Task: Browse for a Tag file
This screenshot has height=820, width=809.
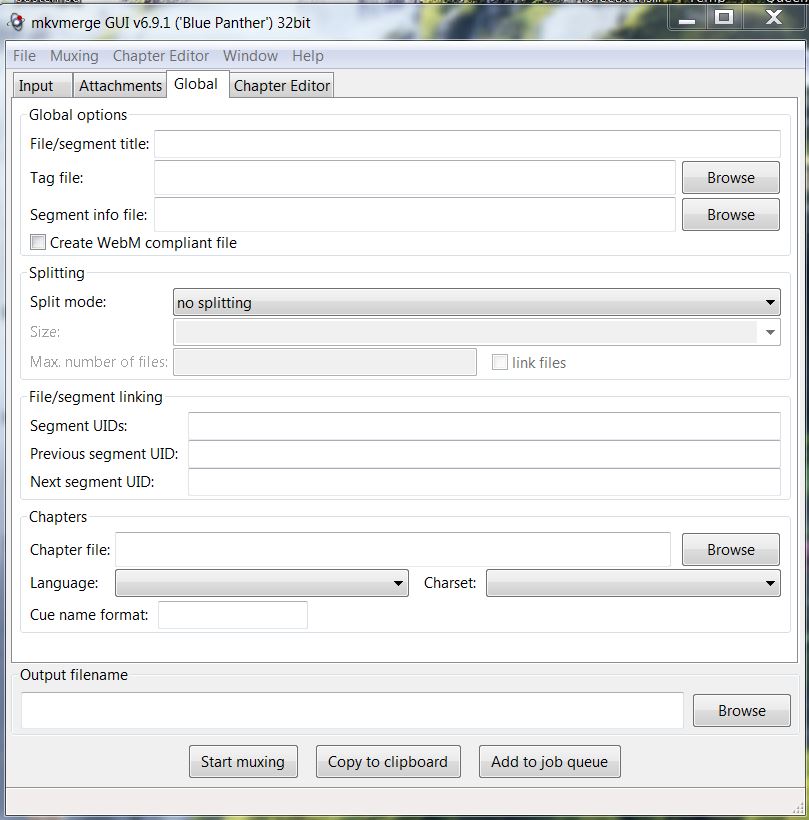Action: pyautogui.click(x=731, y=178)
